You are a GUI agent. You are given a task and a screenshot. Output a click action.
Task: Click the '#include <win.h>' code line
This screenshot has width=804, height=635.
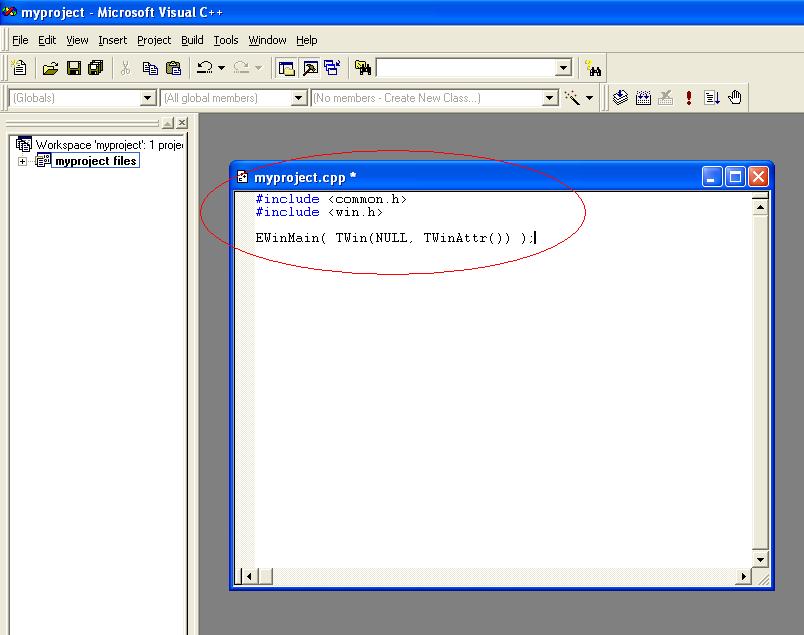coord(319,212)
